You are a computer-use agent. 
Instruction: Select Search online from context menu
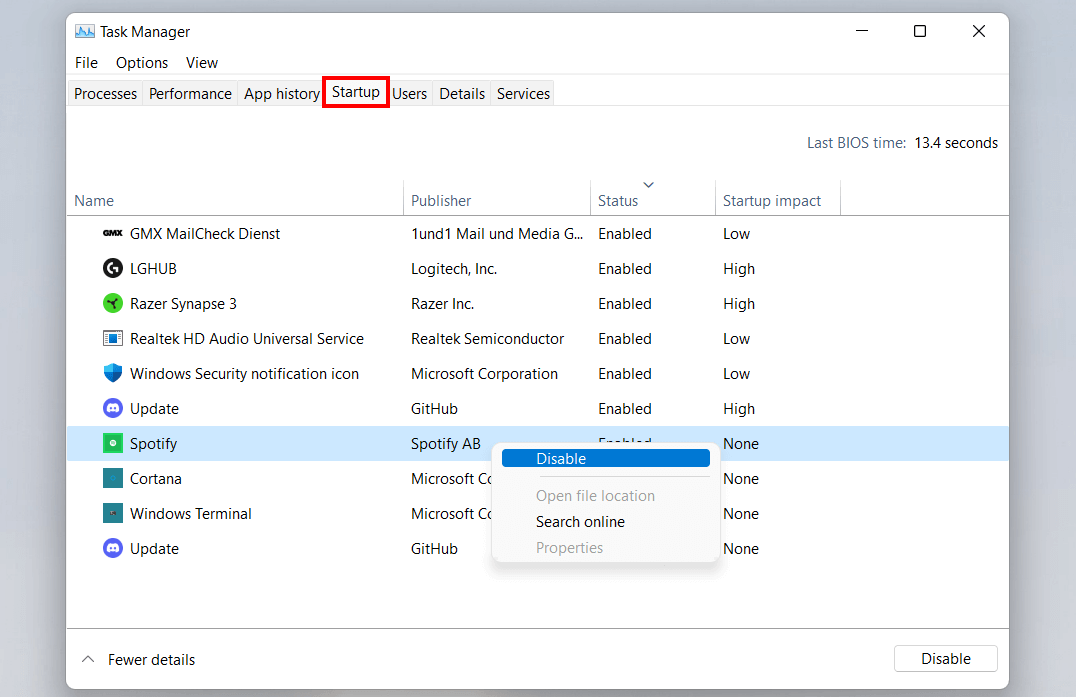tap(580, 521)
